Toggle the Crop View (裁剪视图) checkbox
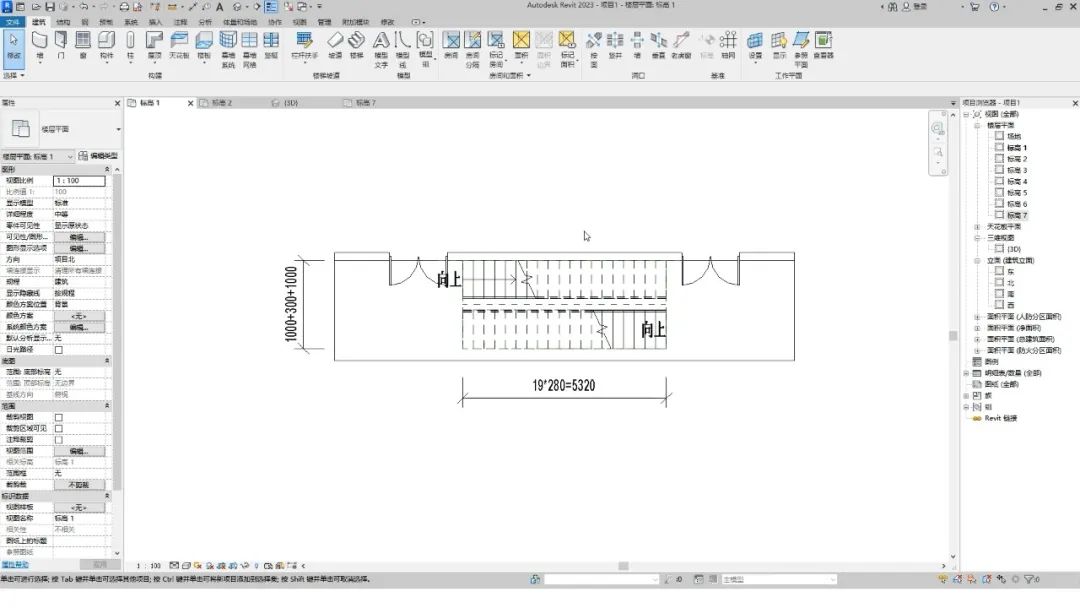The image size is (1080, 608). point(59,417)
